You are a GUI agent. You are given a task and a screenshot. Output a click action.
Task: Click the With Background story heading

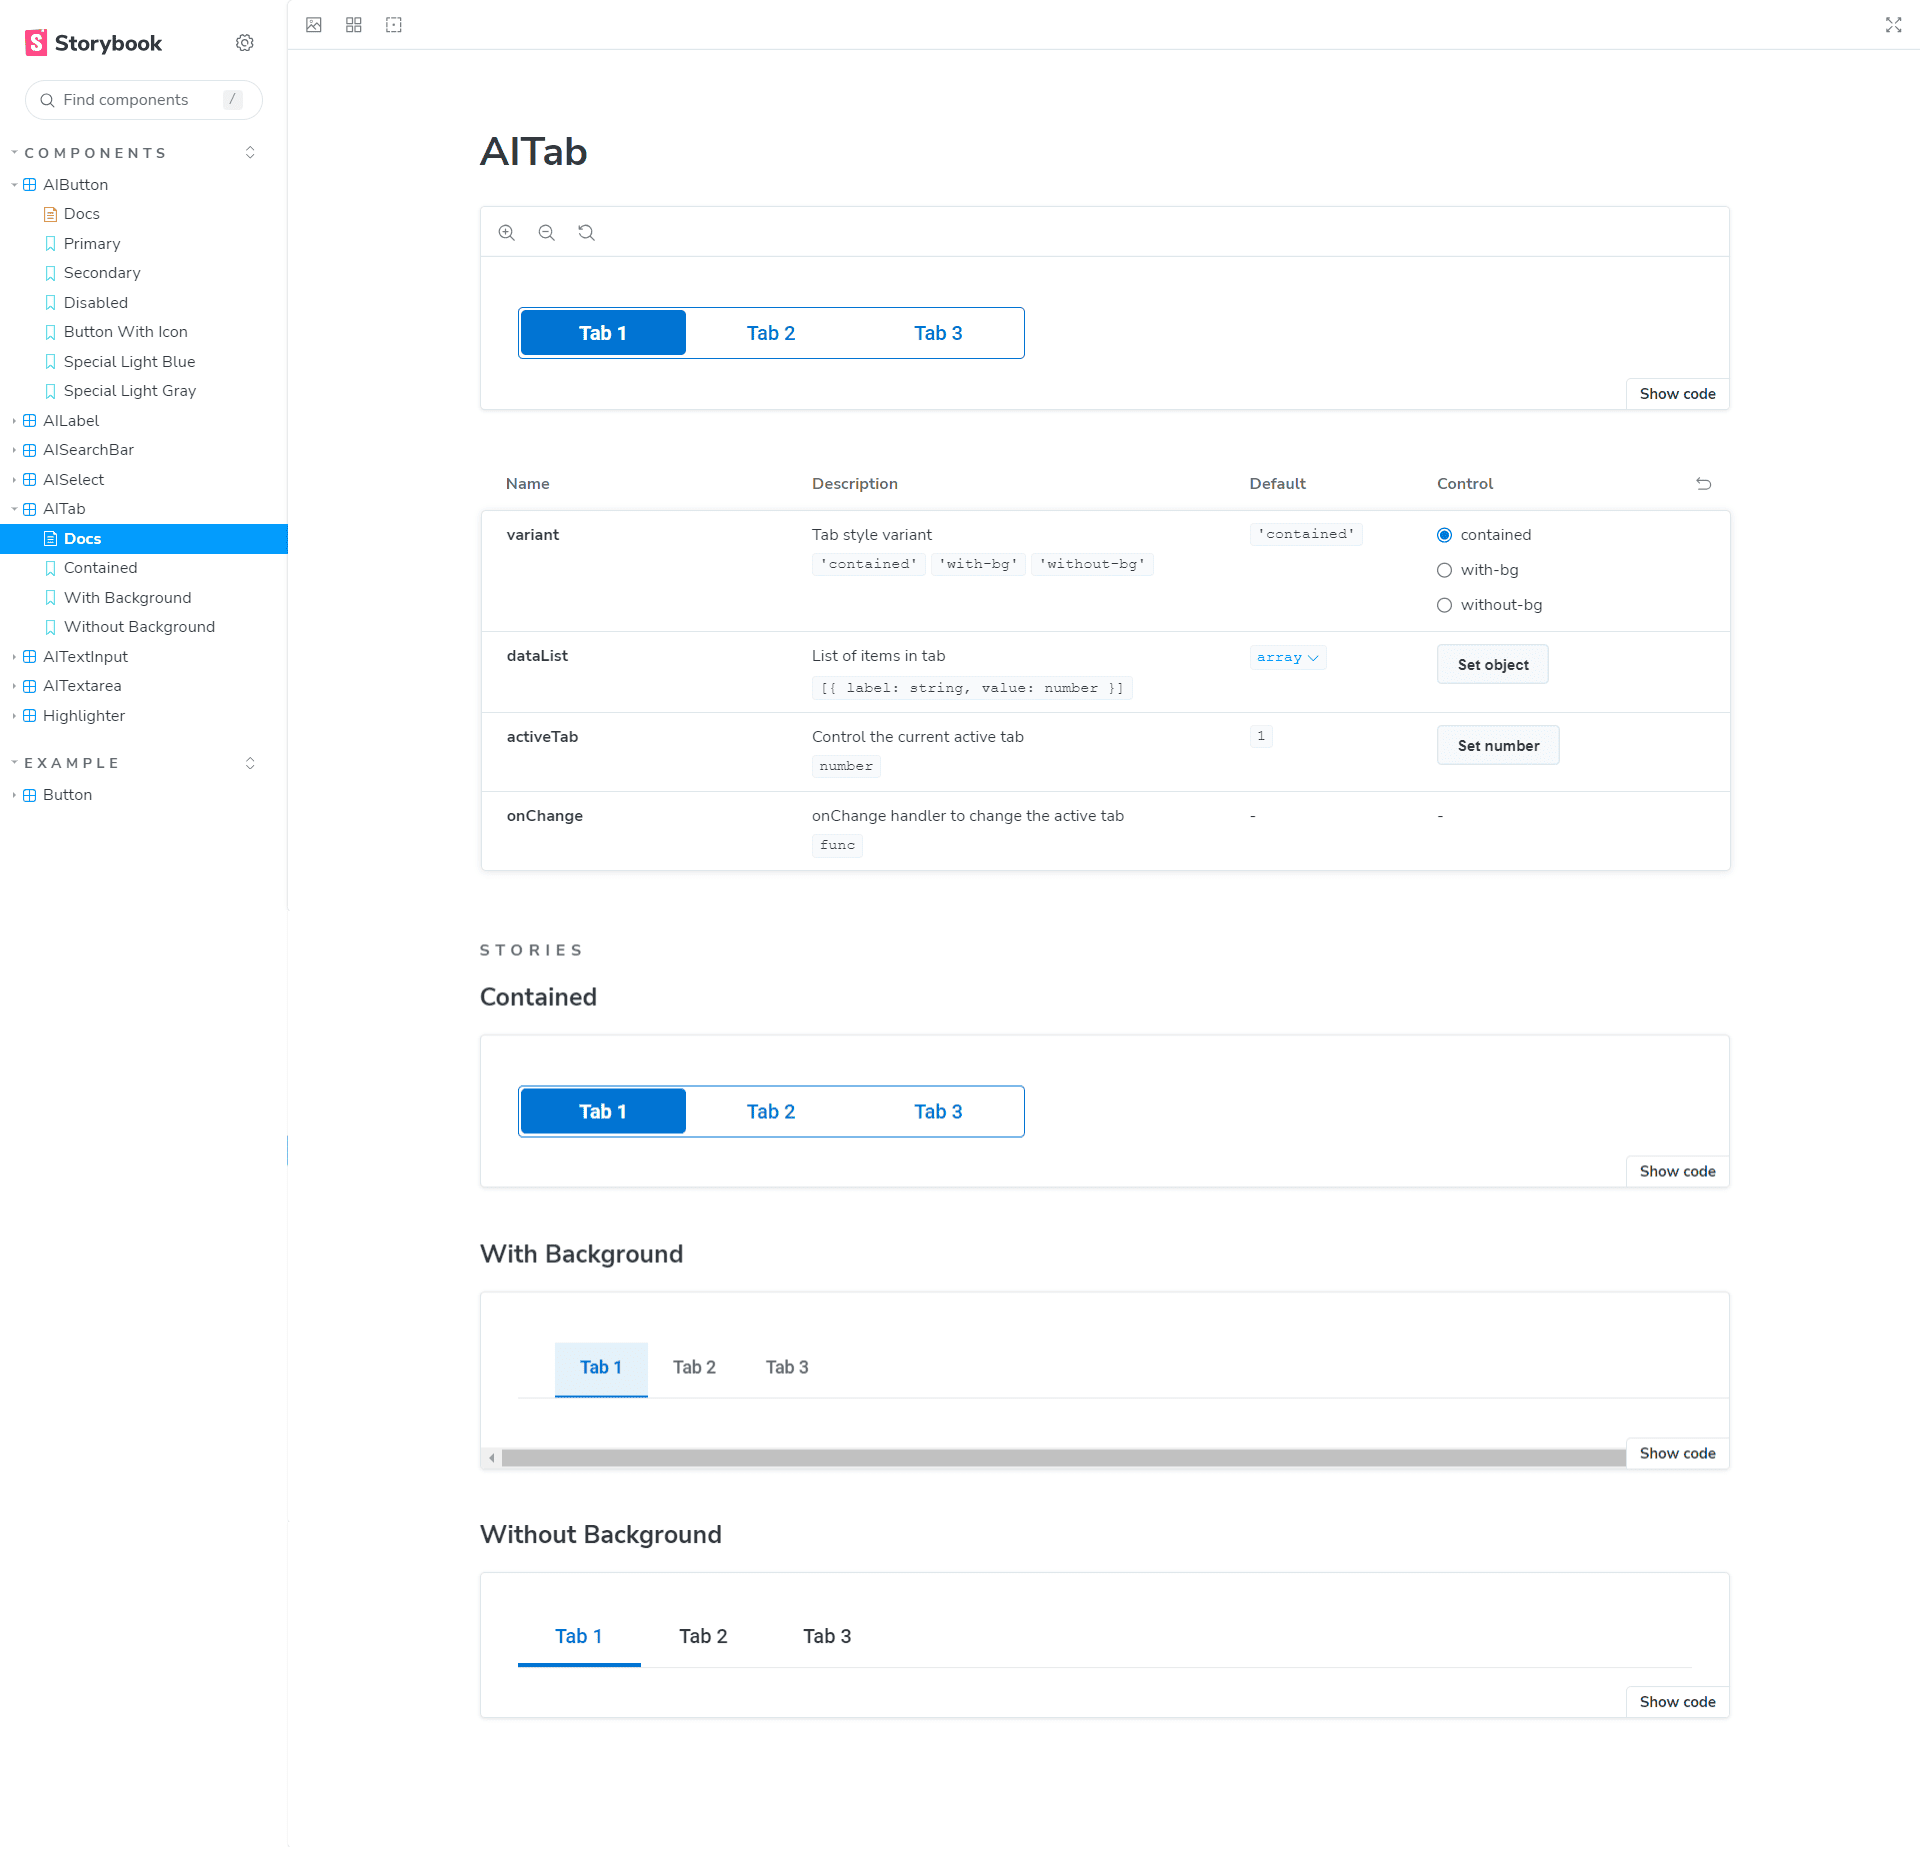click(581, 1254)
